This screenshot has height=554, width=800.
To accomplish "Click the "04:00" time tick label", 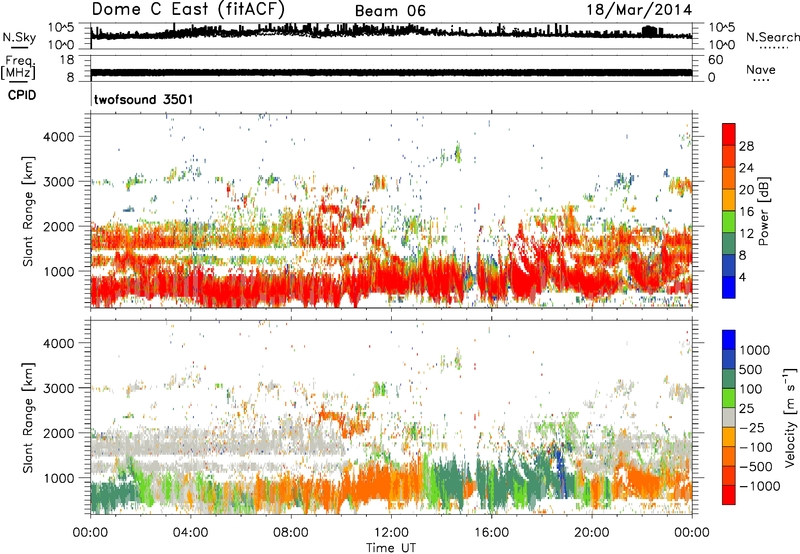I will tap(190, 533).
